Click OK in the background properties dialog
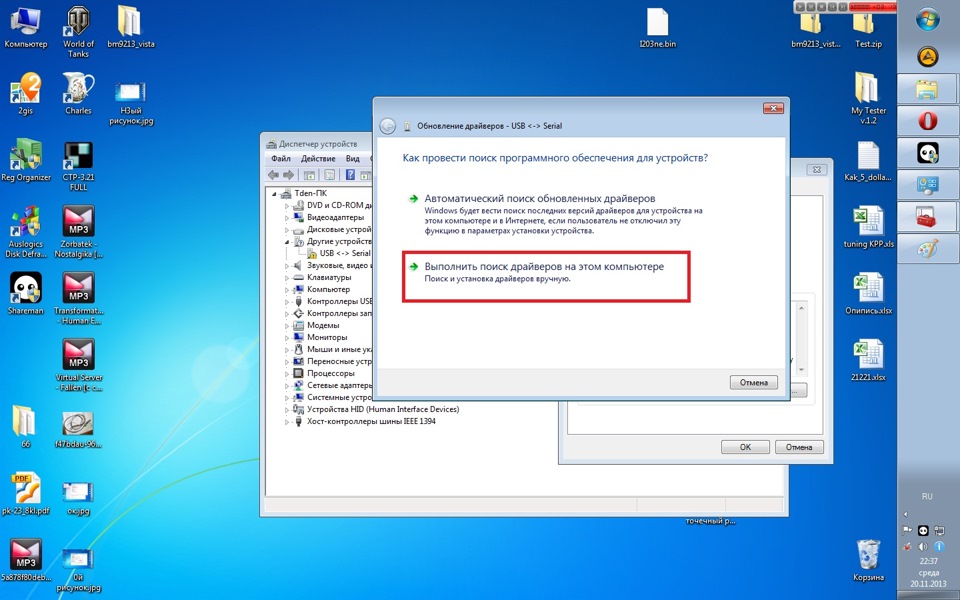The width and height of the screenshot is (960, 600). click(x=745, y=447)
